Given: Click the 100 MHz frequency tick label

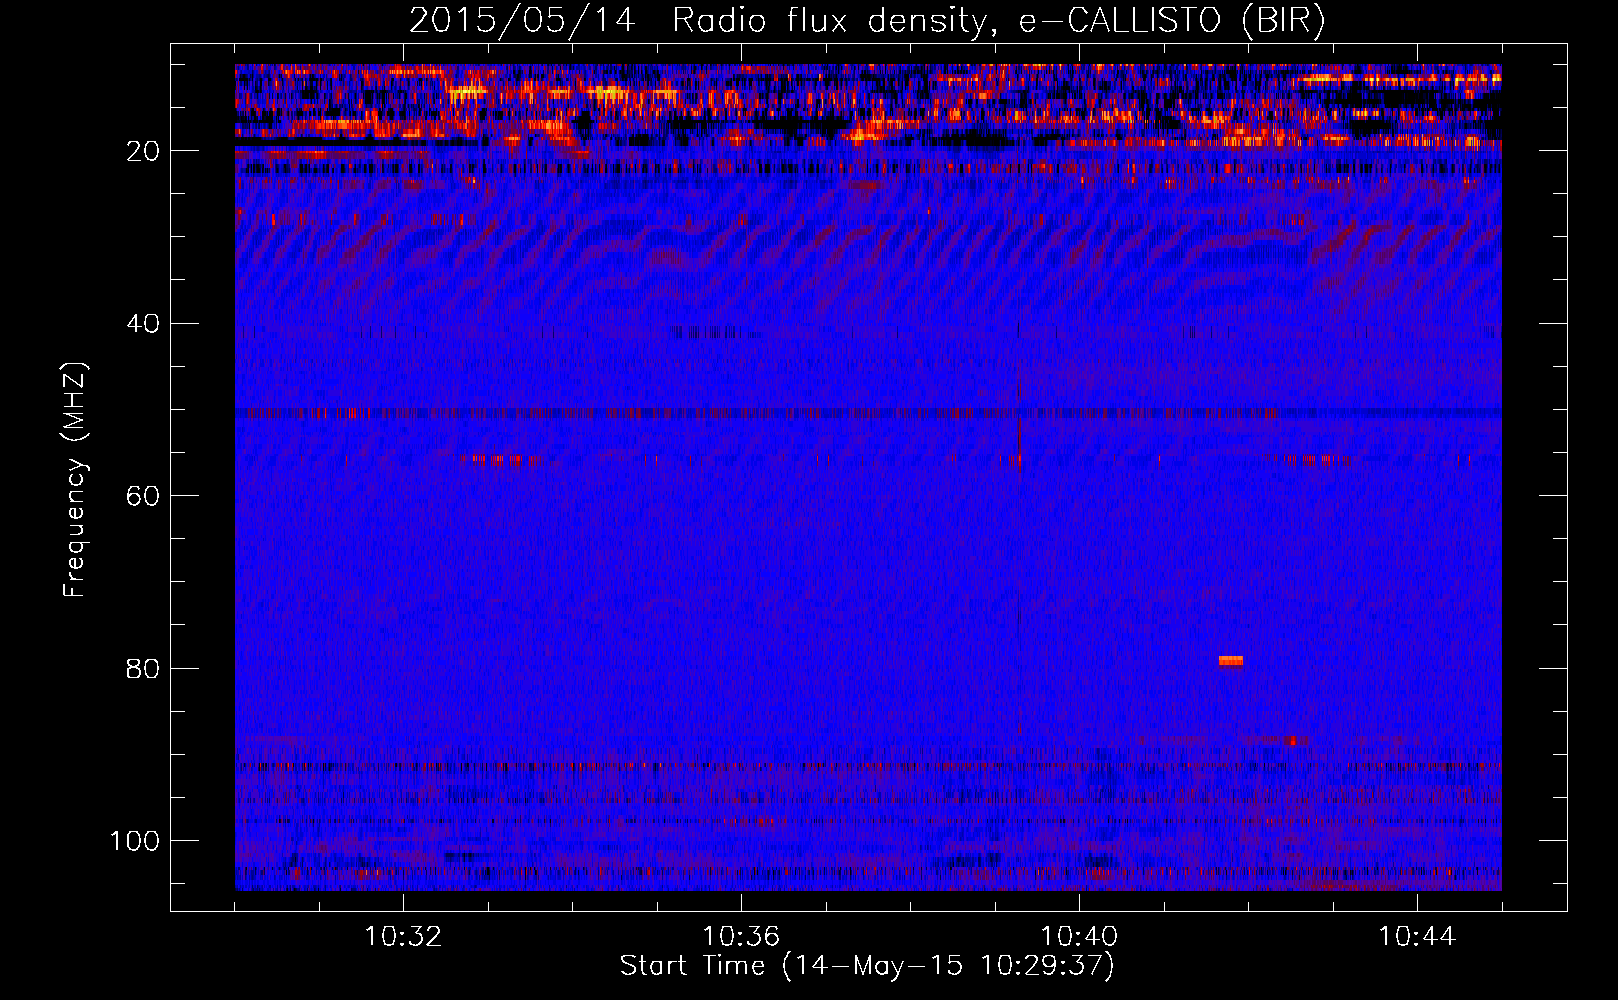Looking at the screenshot, I should click(135, 841).
